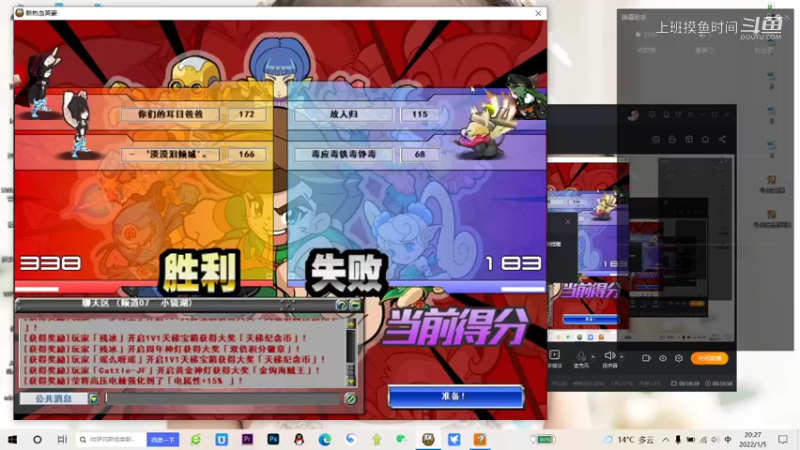Click the score value 172
Screen dimensions: 800x450
click(x=246, y=114)
